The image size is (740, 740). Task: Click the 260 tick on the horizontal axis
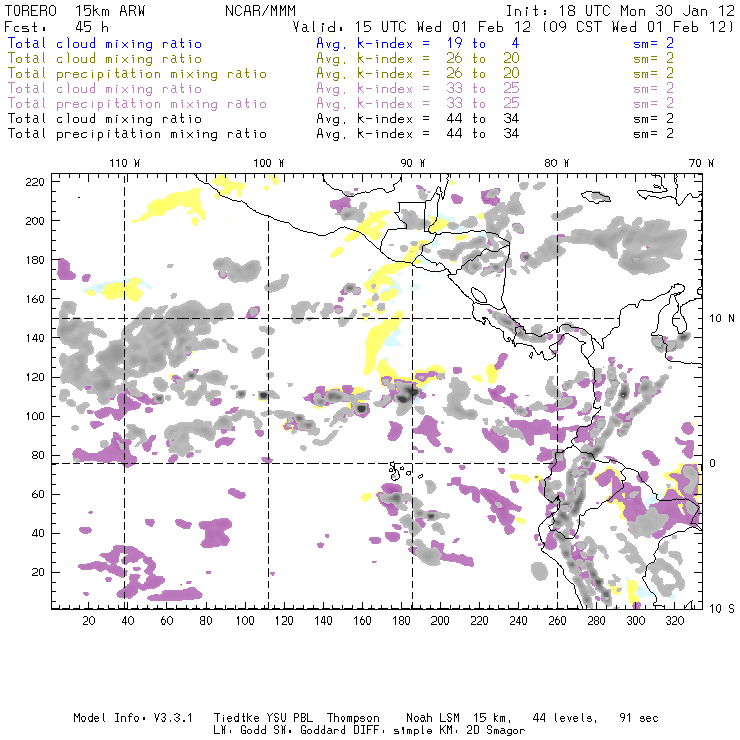click(557, 621)
